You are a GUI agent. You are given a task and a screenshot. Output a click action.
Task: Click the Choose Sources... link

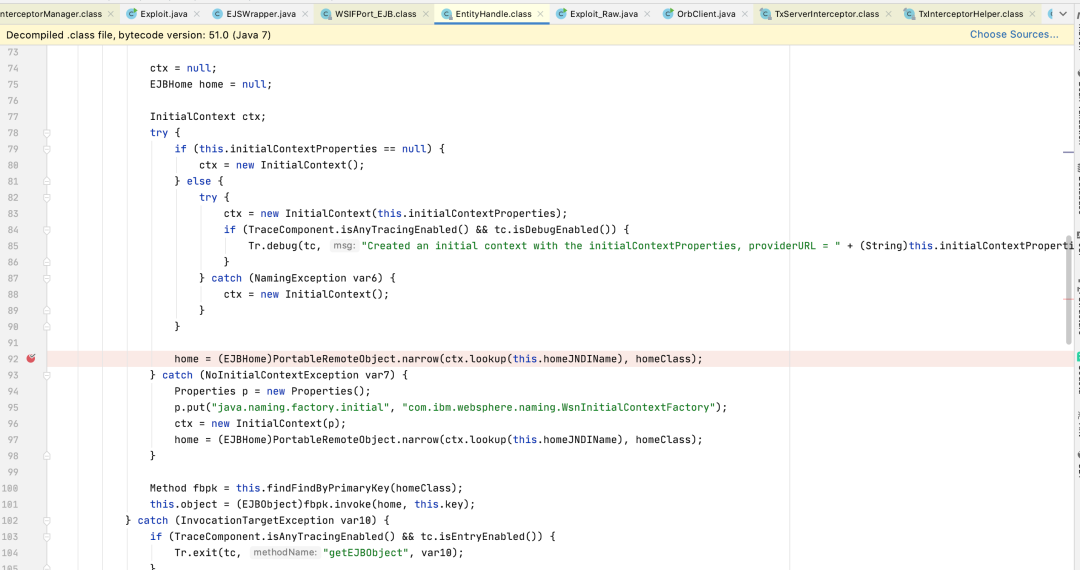[1014, 34]
